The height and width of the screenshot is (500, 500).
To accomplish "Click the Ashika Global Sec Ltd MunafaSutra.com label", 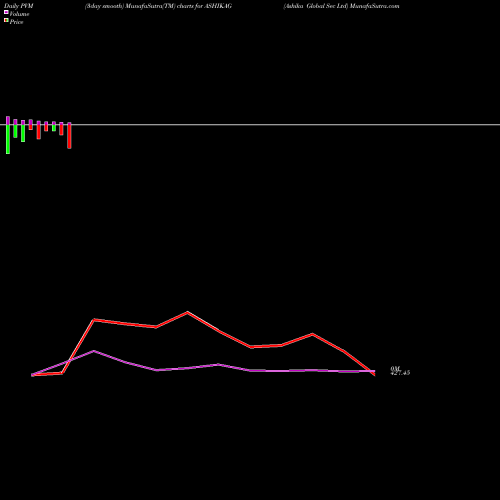I will click(x=341, y=6).
